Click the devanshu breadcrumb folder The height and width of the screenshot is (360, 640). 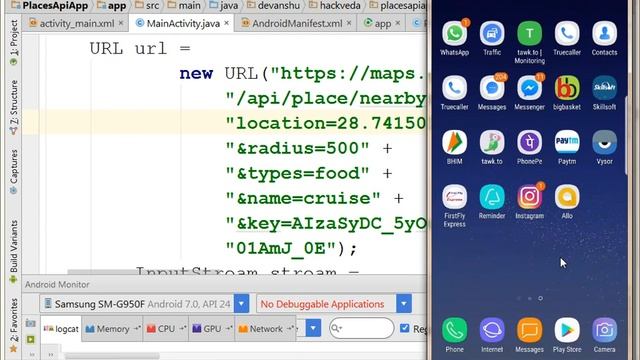pos(273,6)
